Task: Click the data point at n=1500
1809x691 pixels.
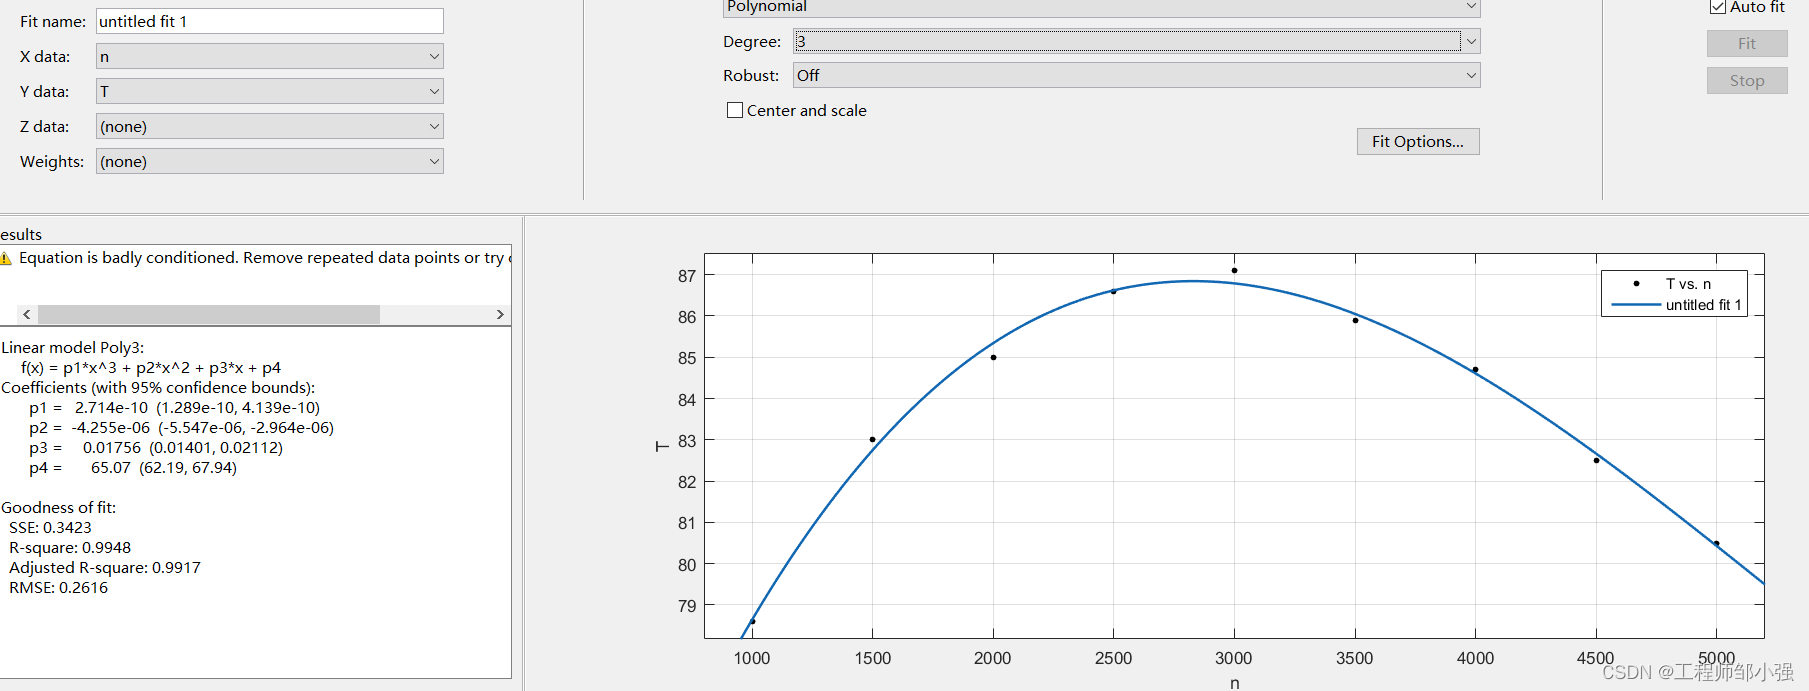Action: 872,440
